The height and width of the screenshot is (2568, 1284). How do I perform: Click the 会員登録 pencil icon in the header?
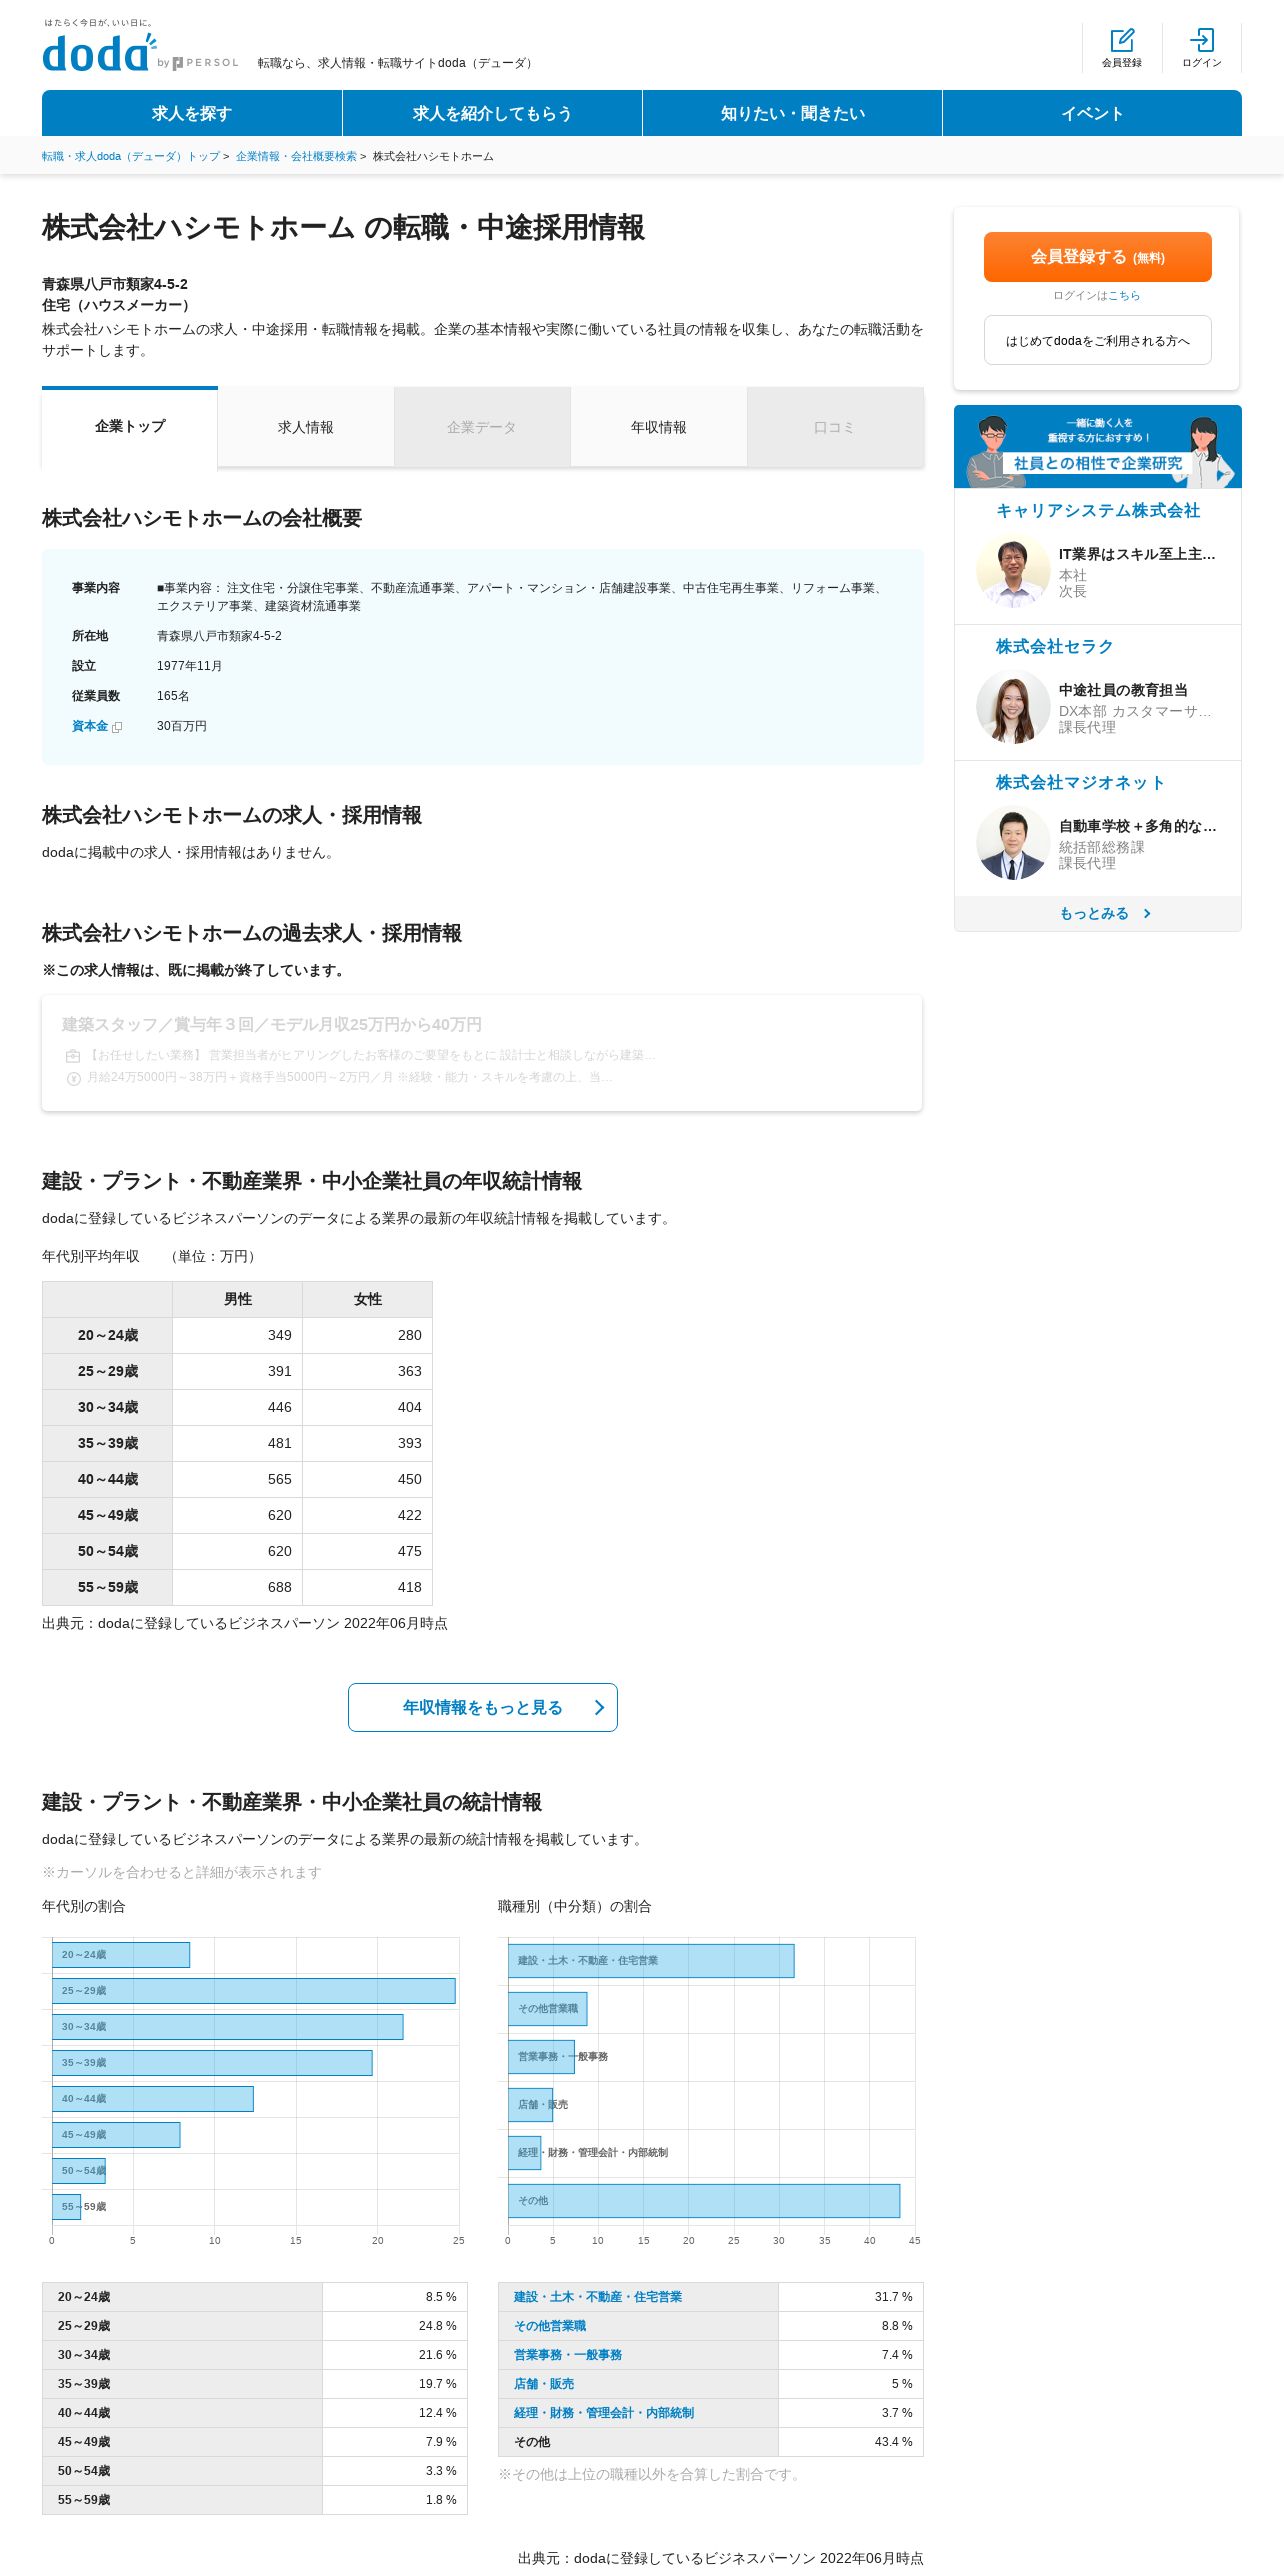coord(1122,40)
